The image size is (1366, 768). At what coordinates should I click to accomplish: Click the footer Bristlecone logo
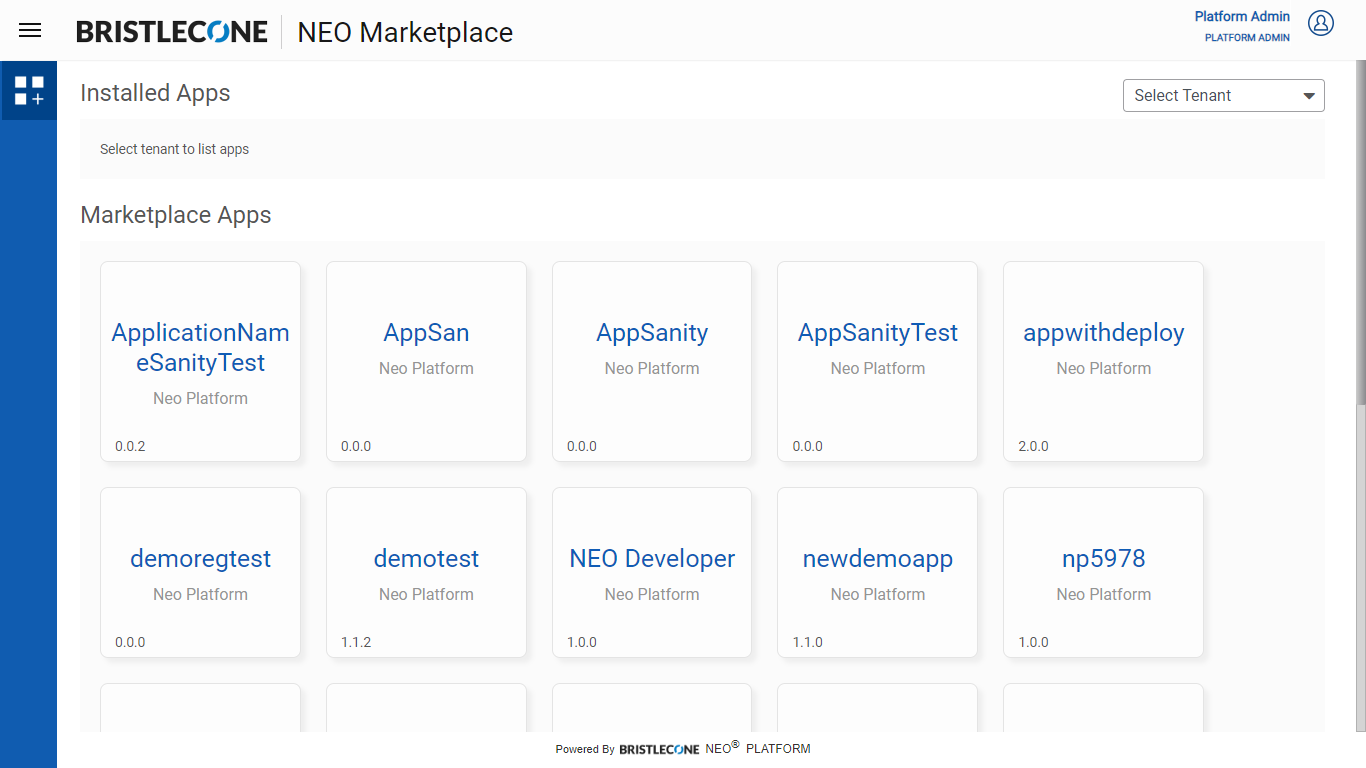[x=659, y=749]
